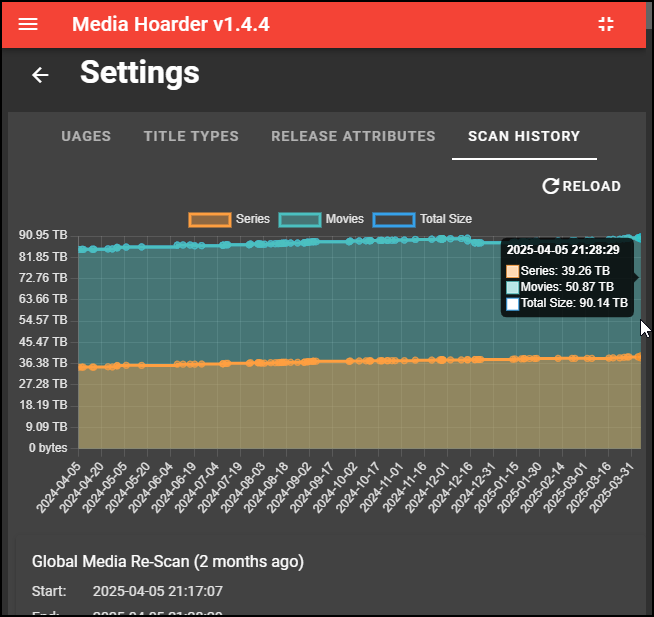The height and width of the screenshot is (617, 654).
Task: Click the 0 bytes axis label
Action: point(48,448)
